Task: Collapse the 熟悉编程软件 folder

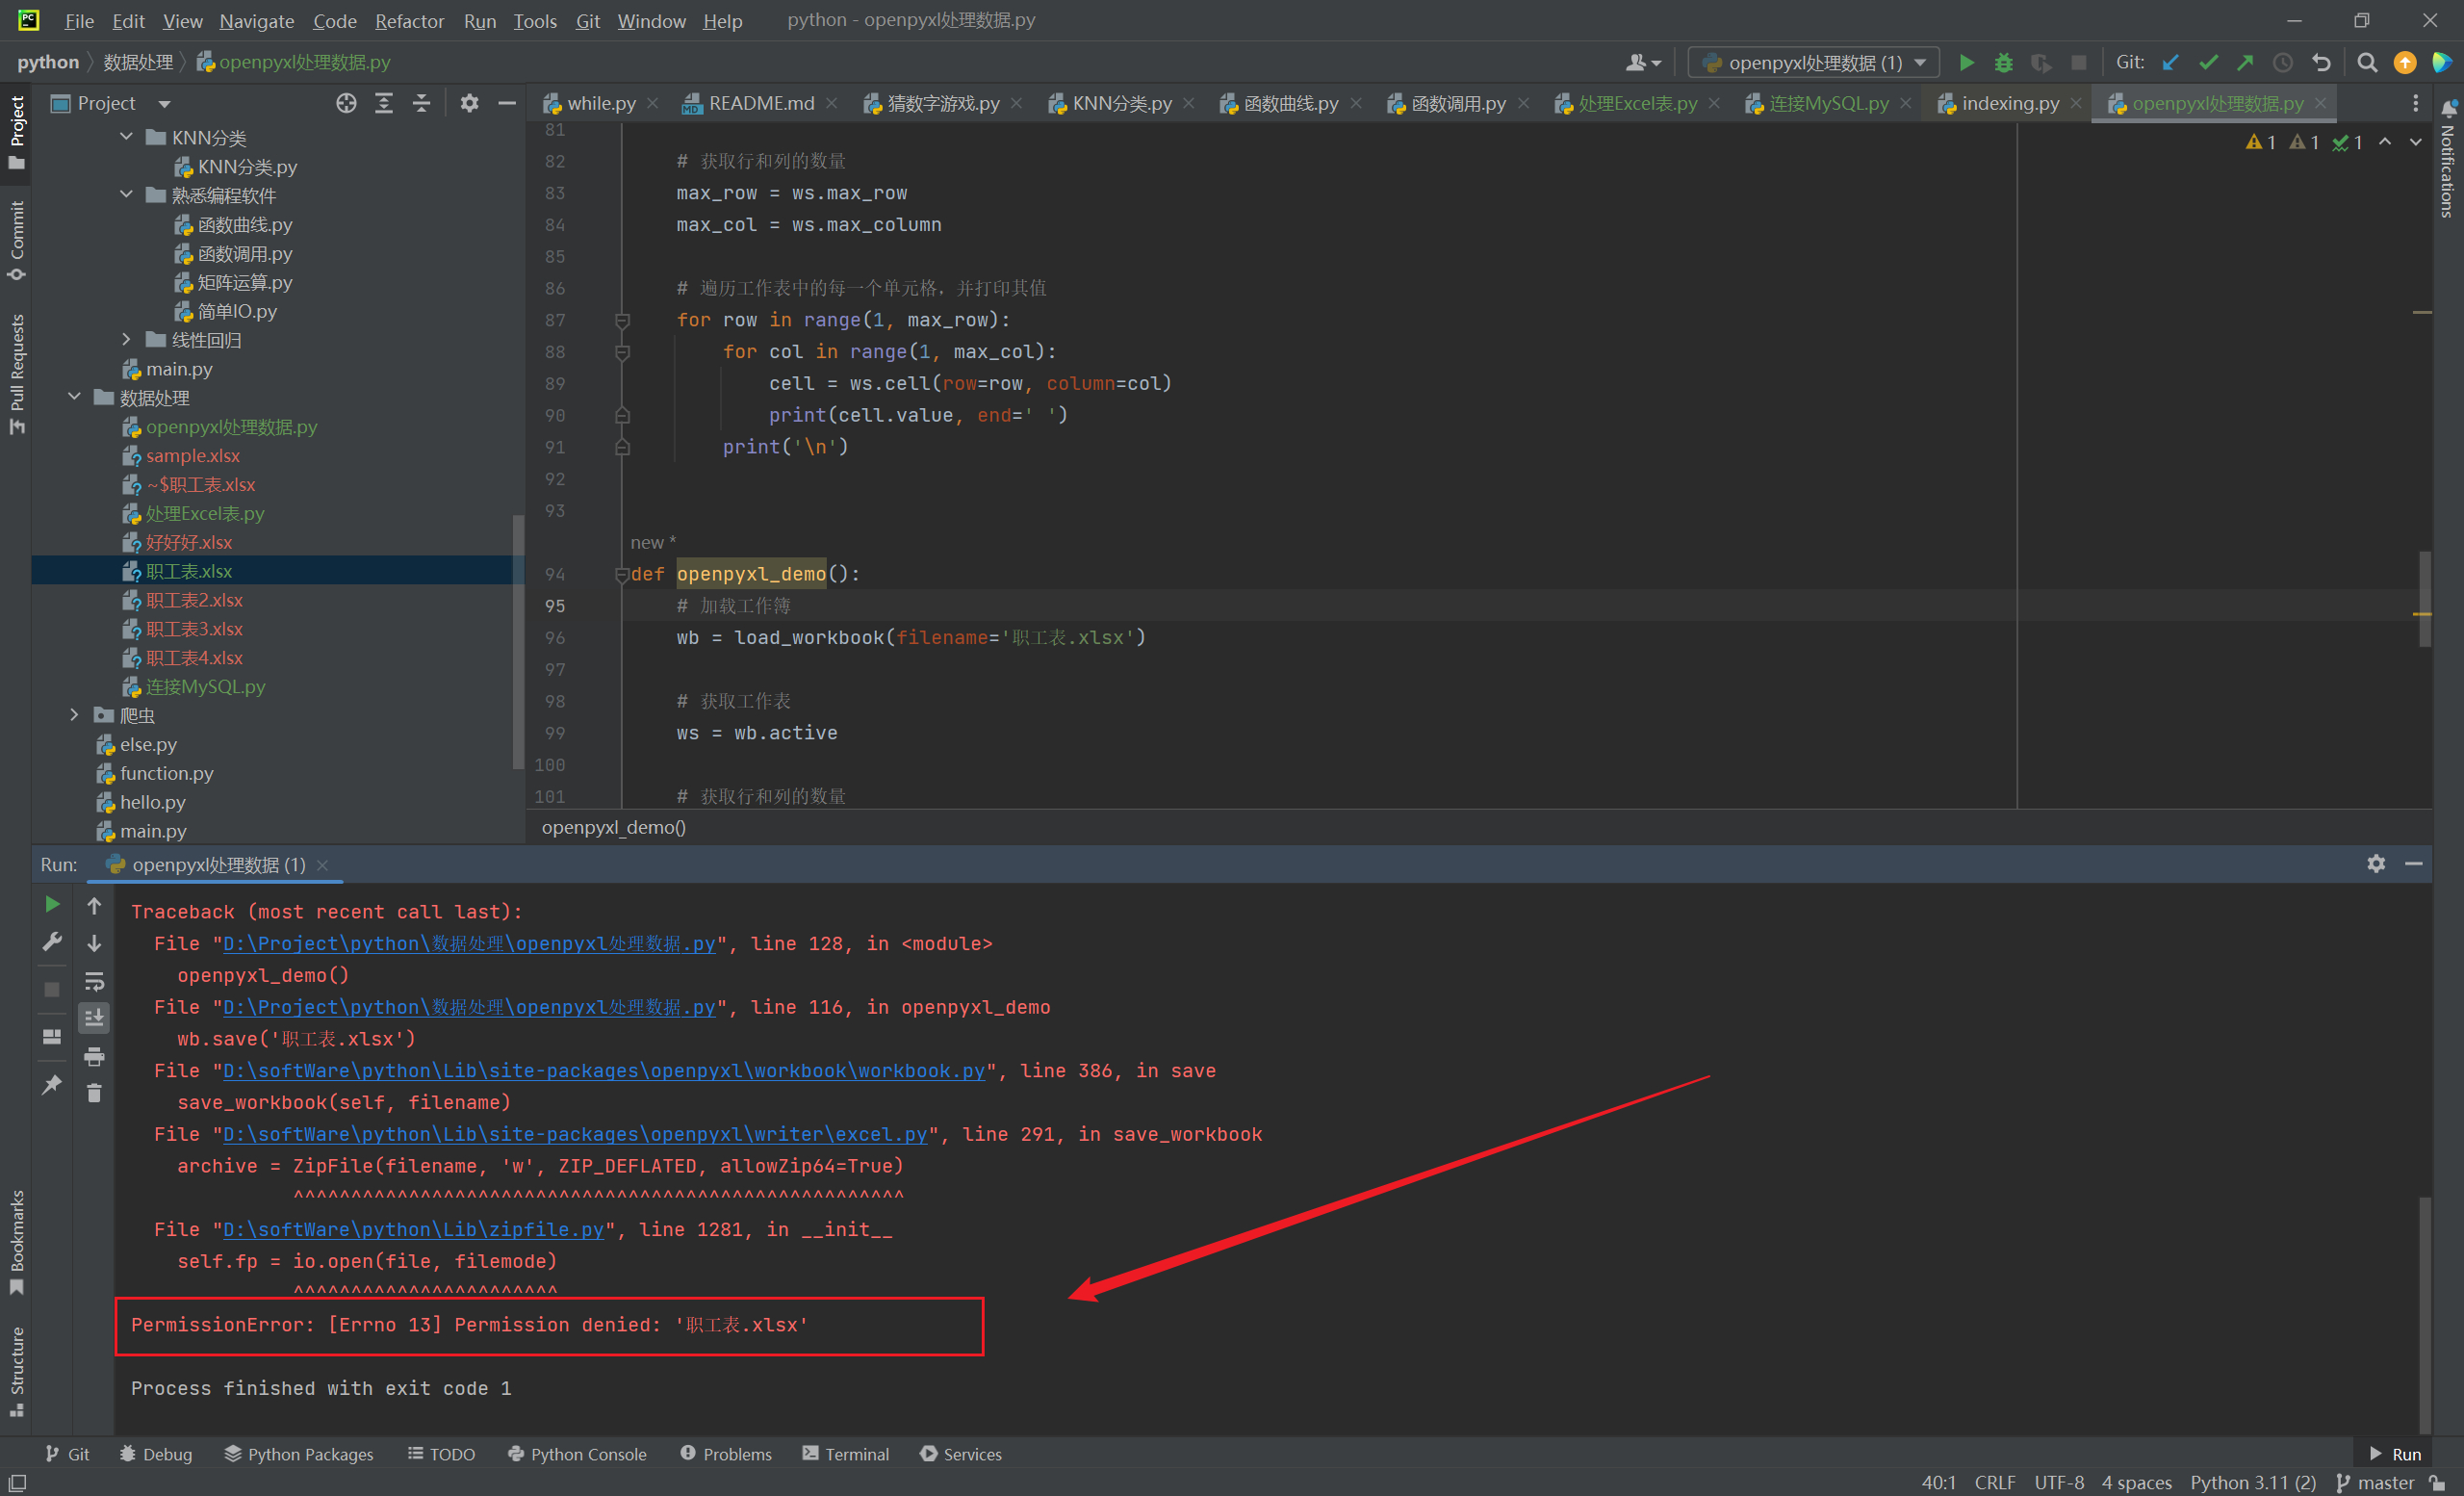Action: (x=126, y=195)
